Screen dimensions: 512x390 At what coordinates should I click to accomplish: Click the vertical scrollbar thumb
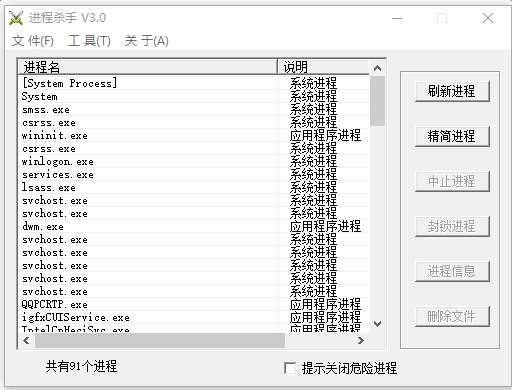(377, 101)
